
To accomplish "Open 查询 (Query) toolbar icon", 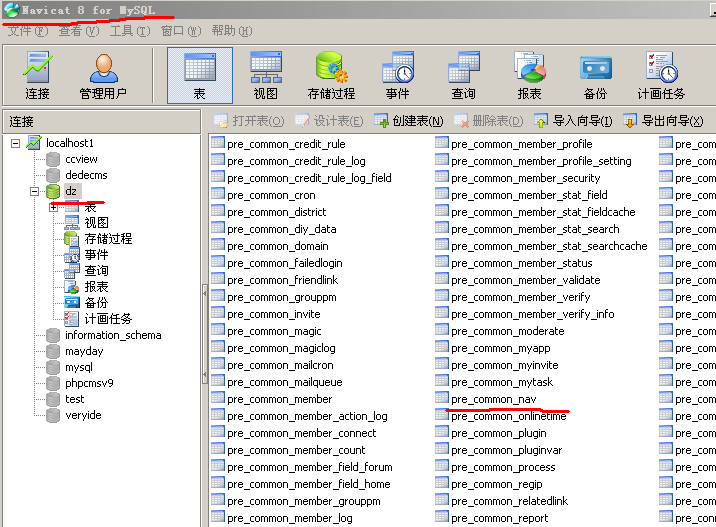I will (x=463, y=76).
